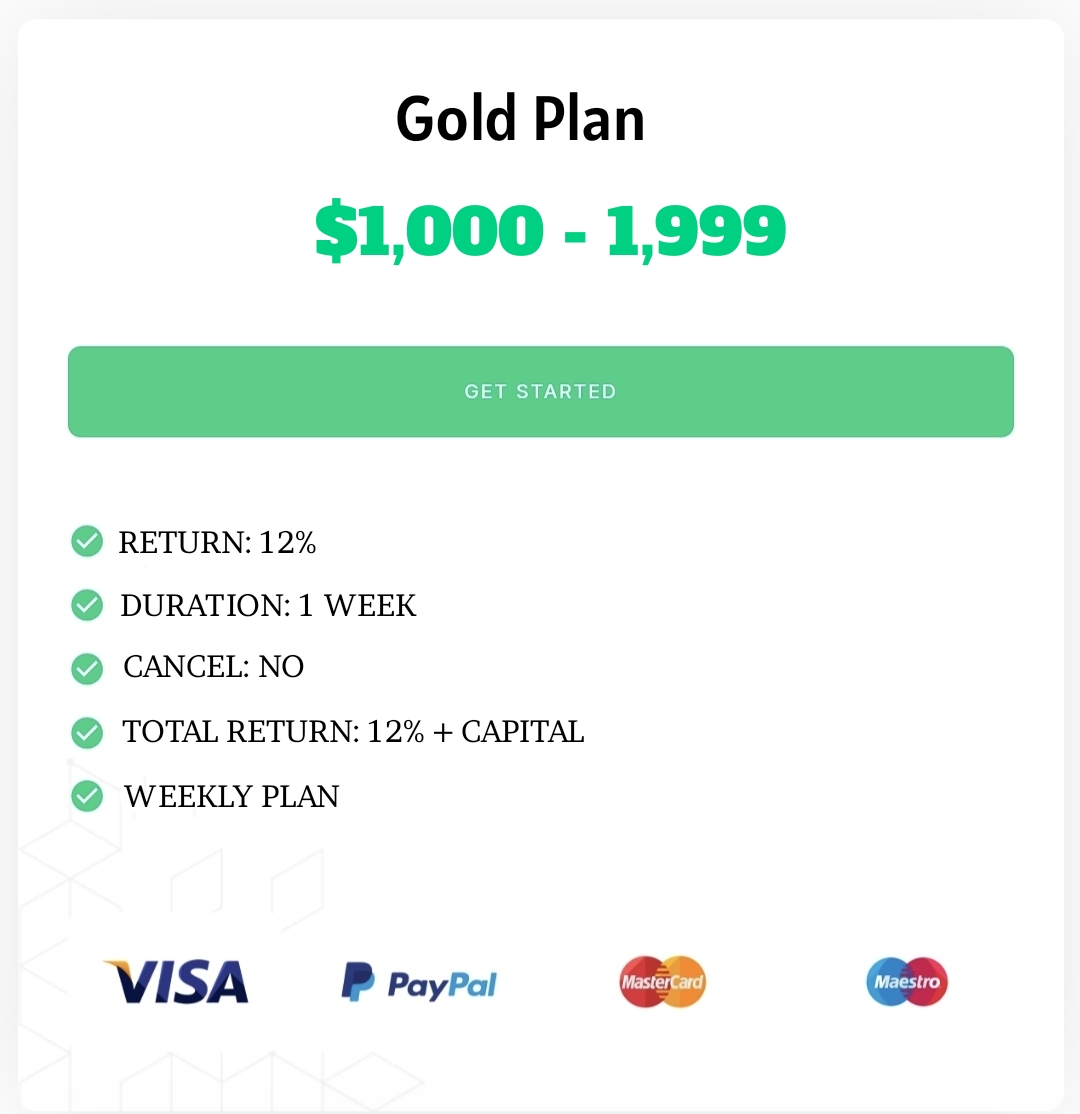Click the checkmark beside TOTAL RETURN
Image resolution: width=1080 pixels, height=1114 pixels.
click(87, 733)
